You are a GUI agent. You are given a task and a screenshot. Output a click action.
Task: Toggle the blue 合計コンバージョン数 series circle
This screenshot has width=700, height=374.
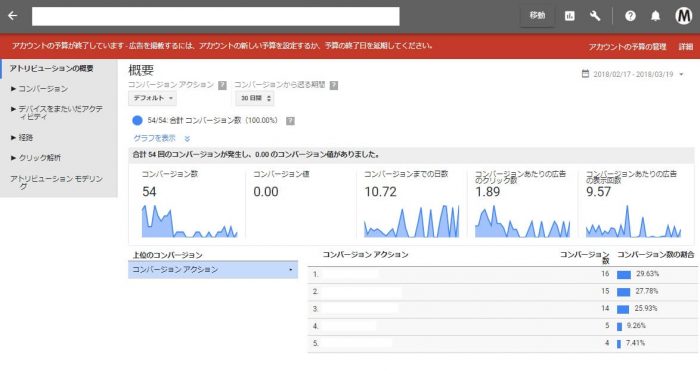(138, 121)
